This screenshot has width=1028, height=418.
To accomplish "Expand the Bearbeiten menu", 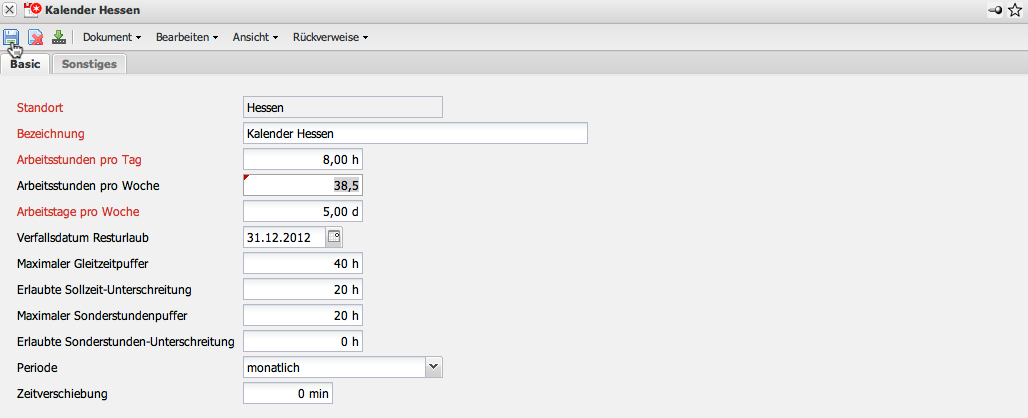I will (x=187, y=37).
